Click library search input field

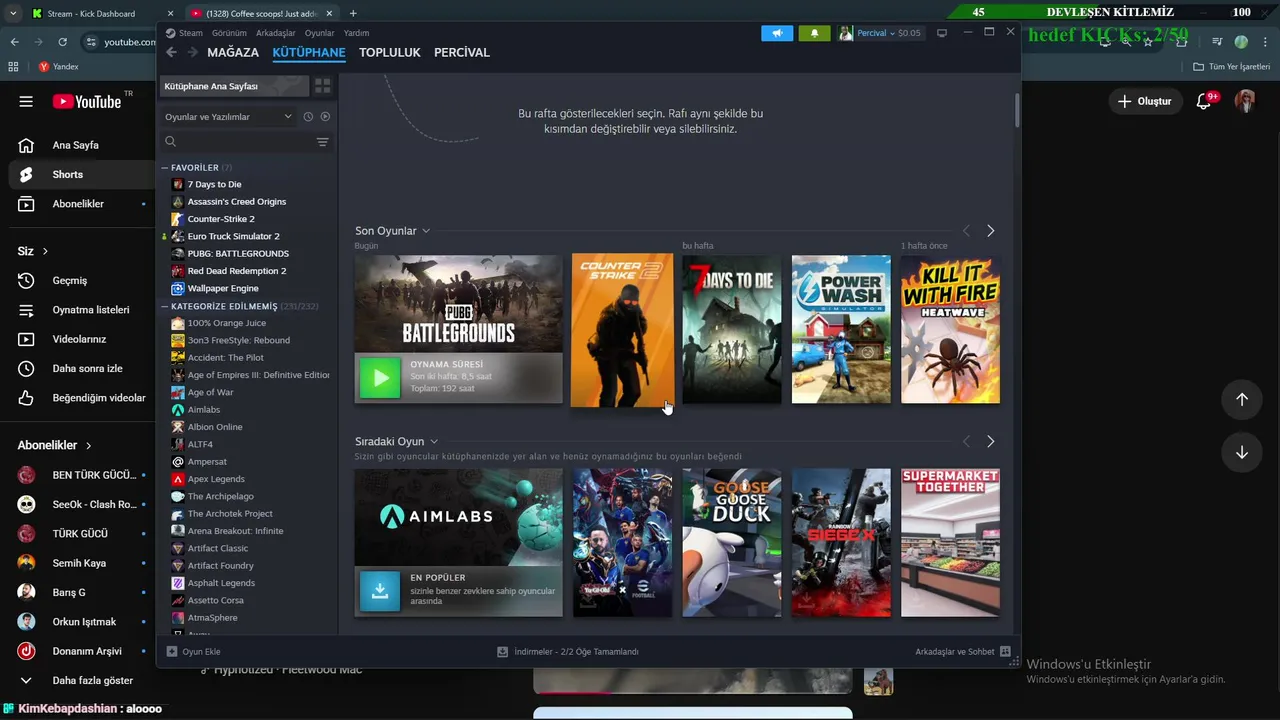pyautogui.click(x=246, y=142)
